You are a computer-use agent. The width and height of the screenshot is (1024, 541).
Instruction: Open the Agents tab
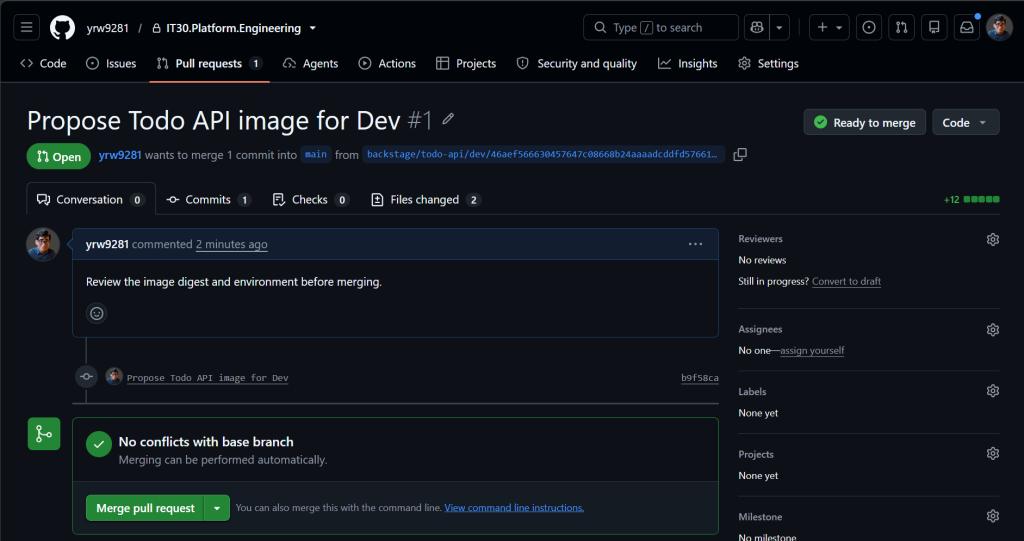pyautogui.click(x=311, y=63)
